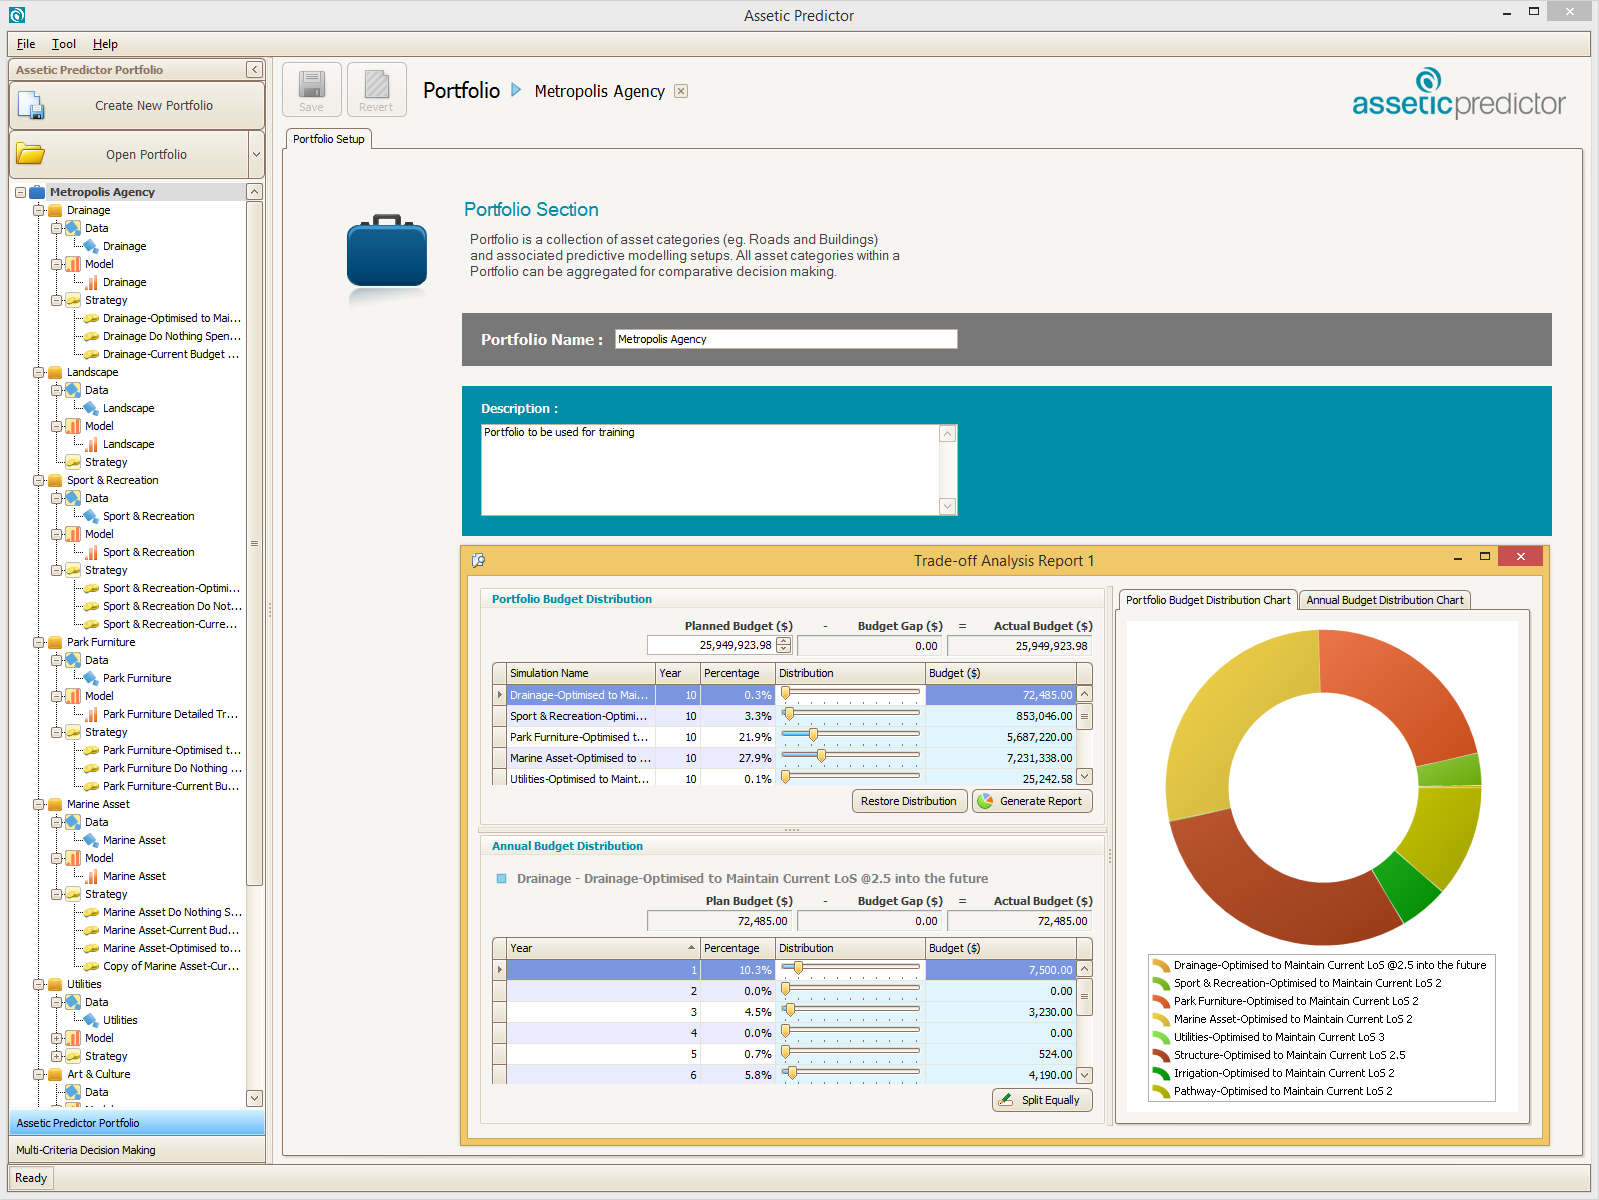Click the Restore Distribution button
1599x1200 pixels.
(909, 801)
